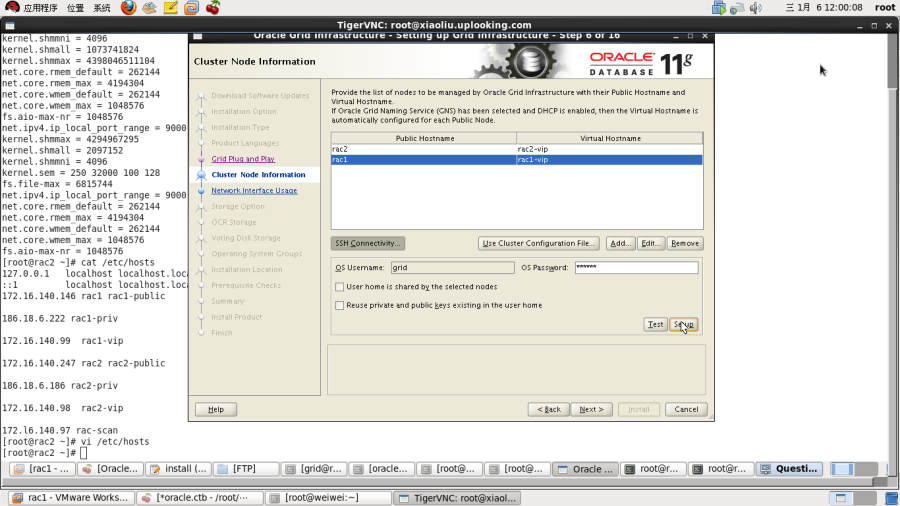Switch to Questi... task in VNC taskbar

[789, 469]
